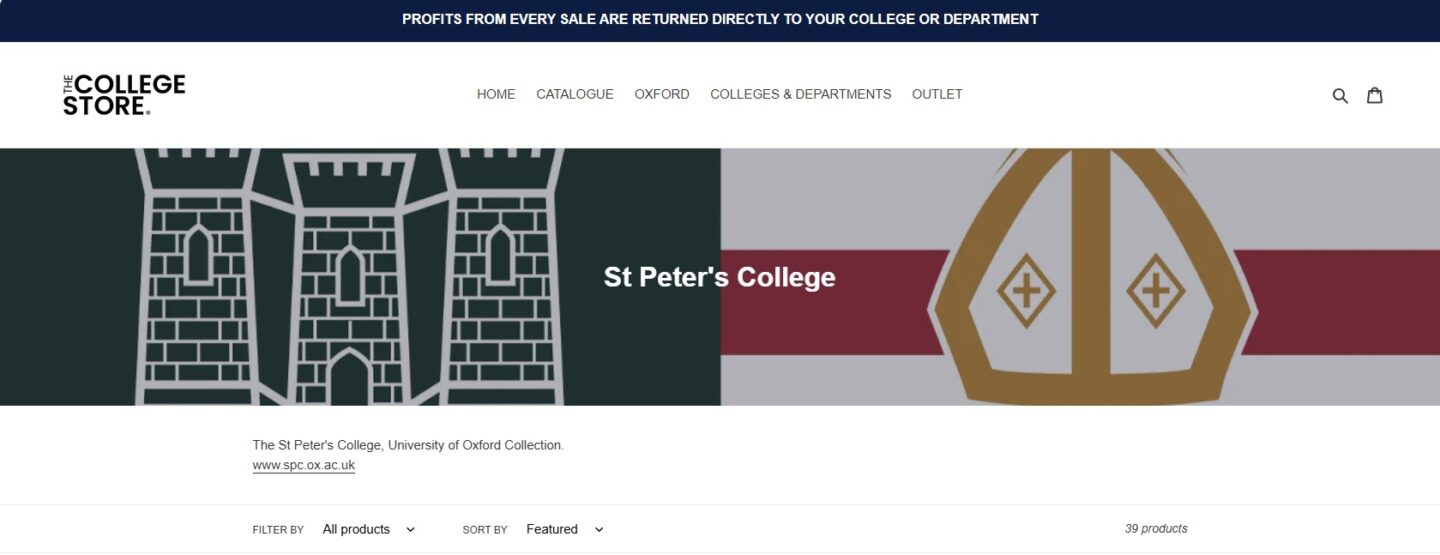Visit the OUTLET navigation item
This screenshot has width=1440, height=555.
pos(937,94)
